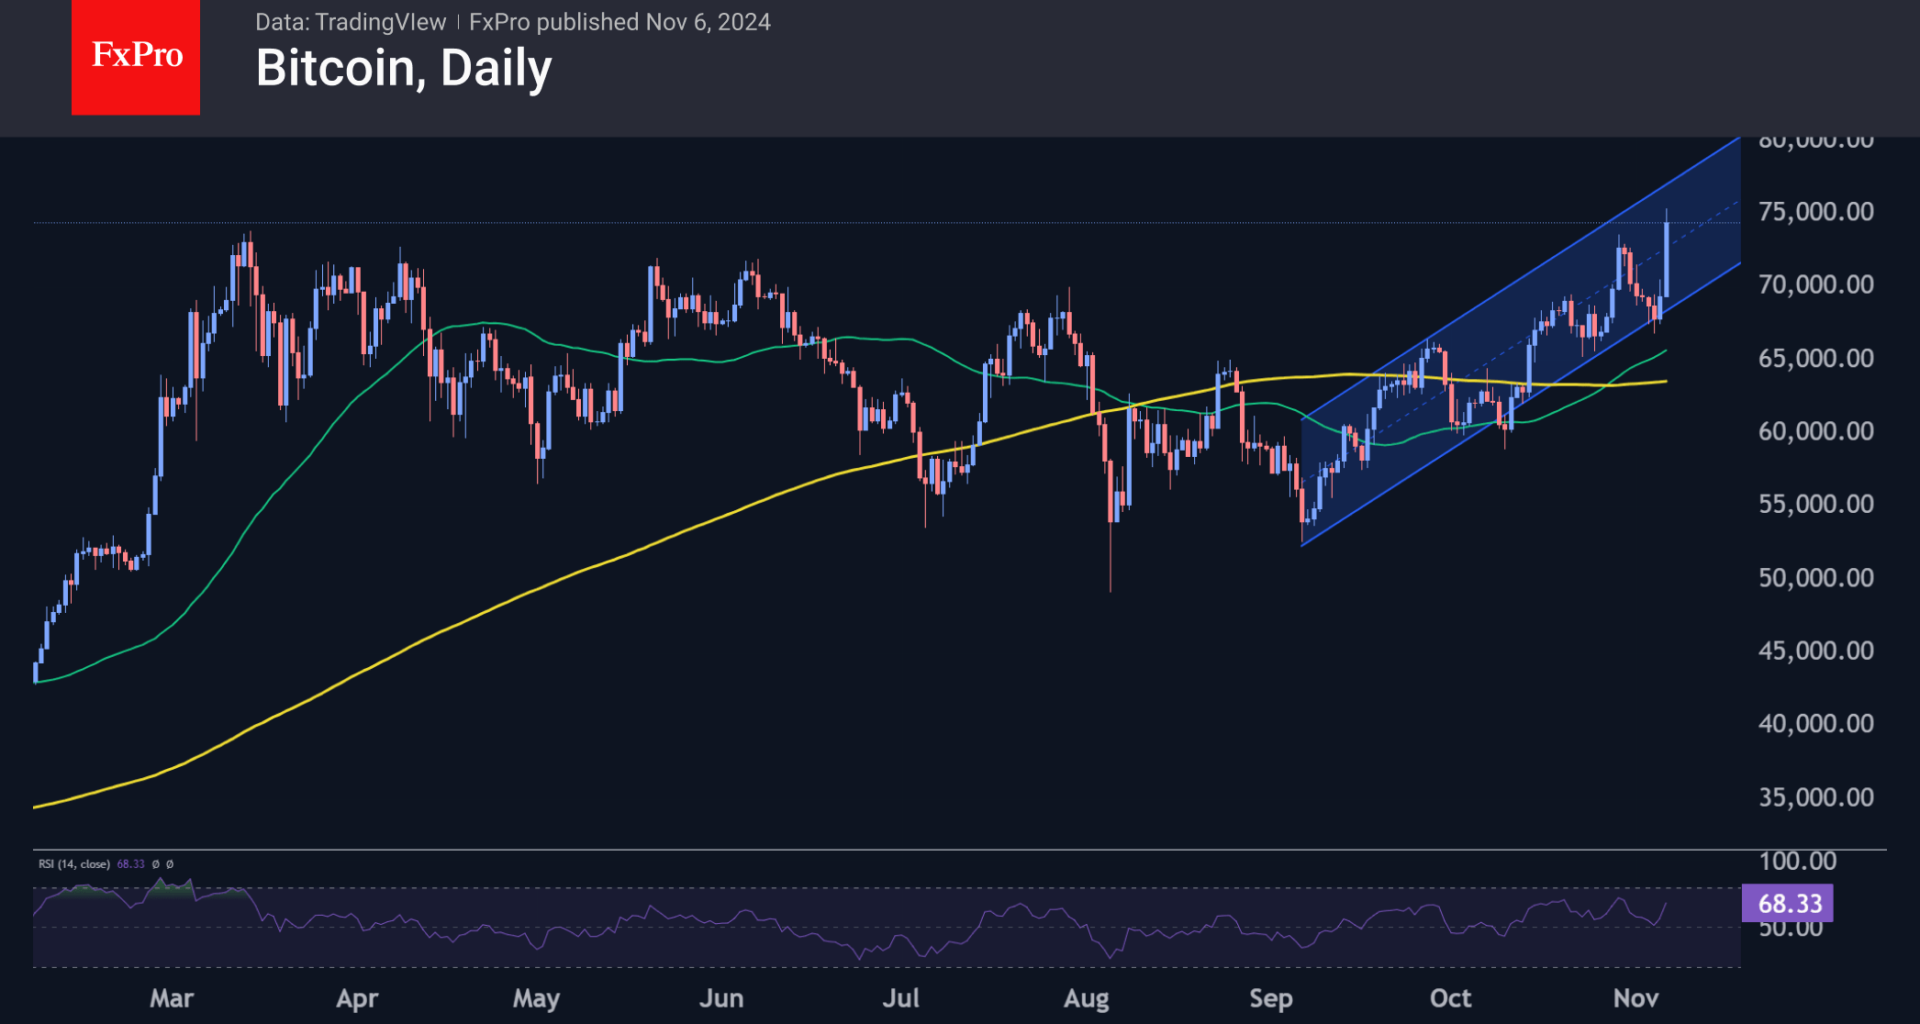The height and width of the screenshot is (1024, 1920).
Task: Click the 'RSI (14, close)' indicator label
Action: (74, 864)
